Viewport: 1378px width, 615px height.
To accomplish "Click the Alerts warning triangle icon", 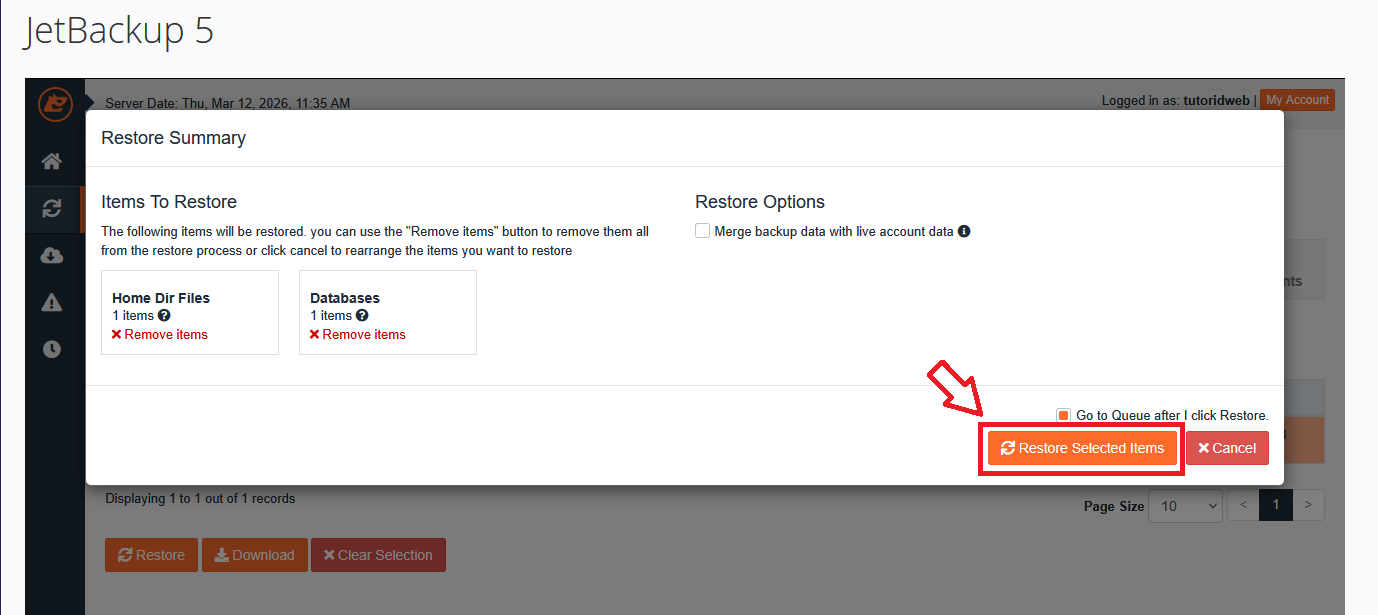I will [x=53, y=302].
